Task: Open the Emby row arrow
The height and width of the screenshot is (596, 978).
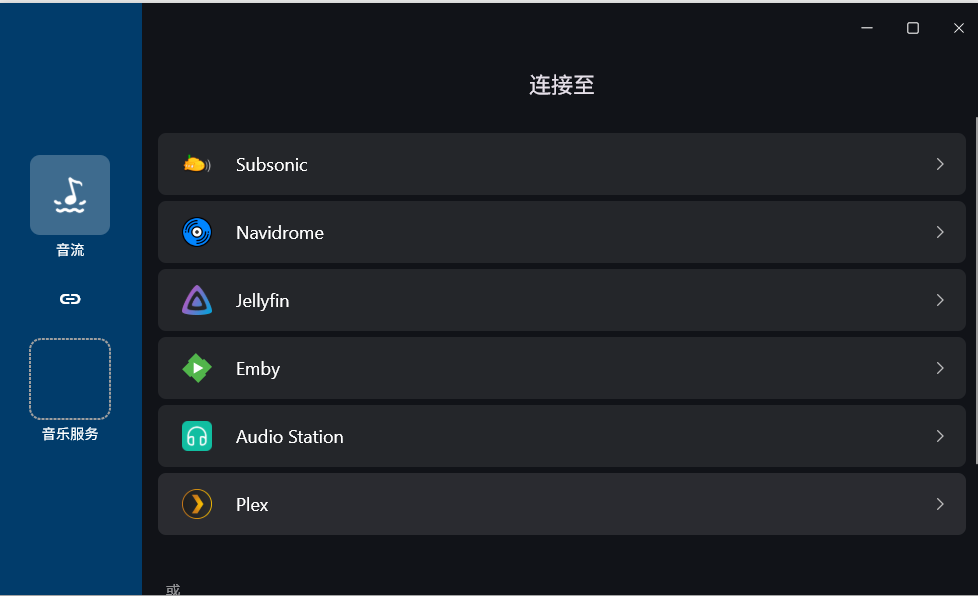Action: coord(940,368)
